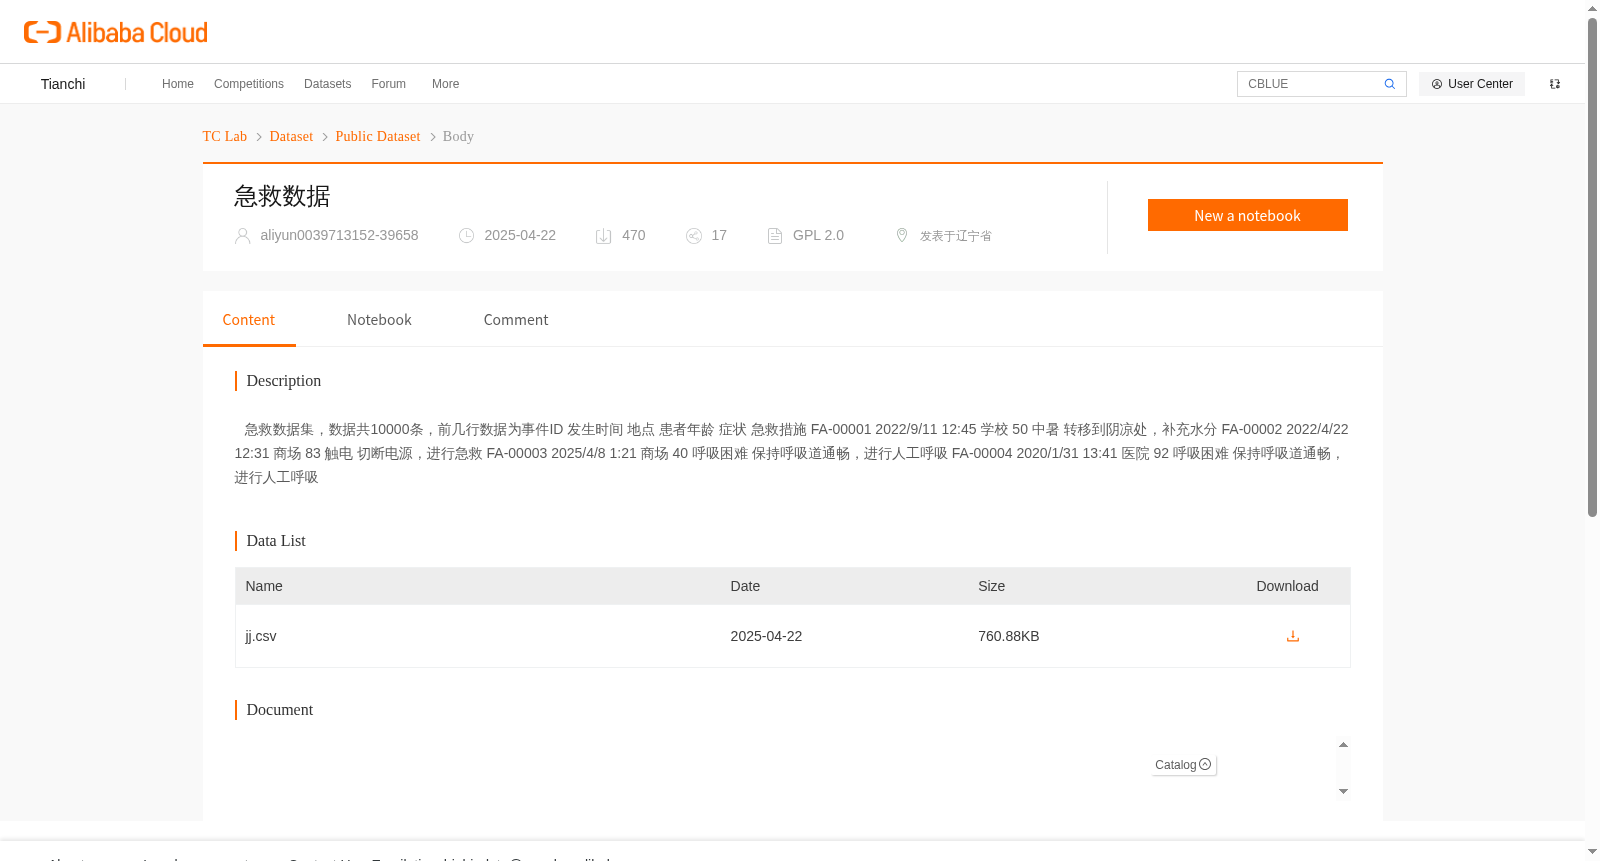The image size is (1600, 861).
Task: Open the Datasets menu item
Action: 327,84
